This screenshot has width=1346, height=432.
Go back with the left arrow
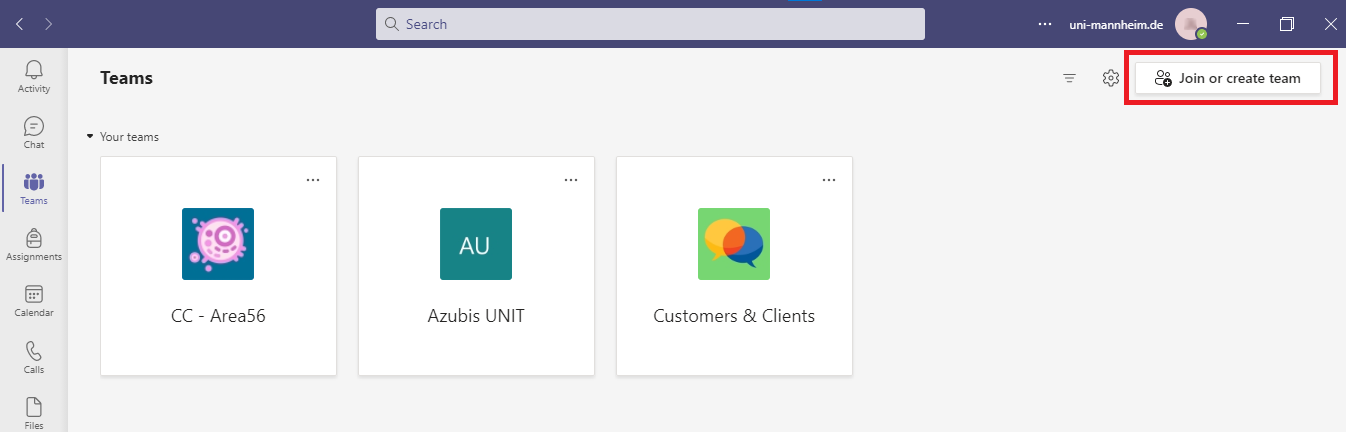(x=20, y=23)
